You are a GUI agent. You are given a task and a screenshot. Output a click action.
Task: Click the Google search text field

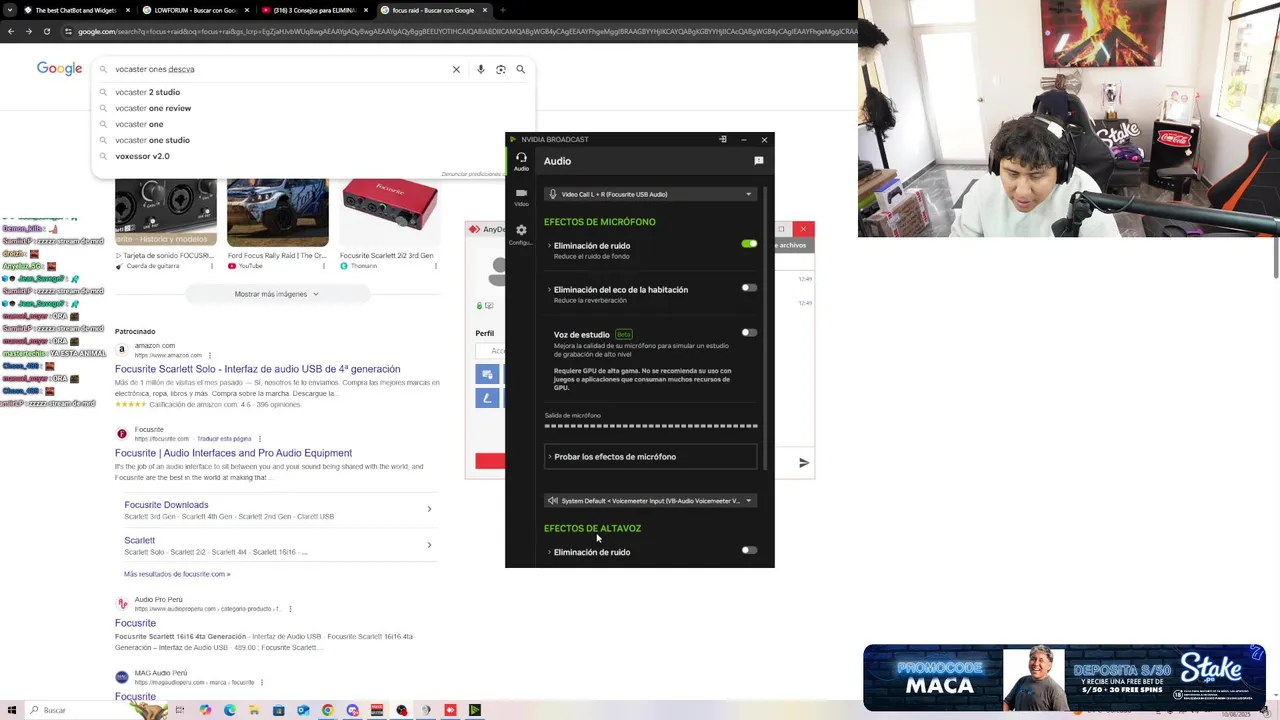coord(280,69)
